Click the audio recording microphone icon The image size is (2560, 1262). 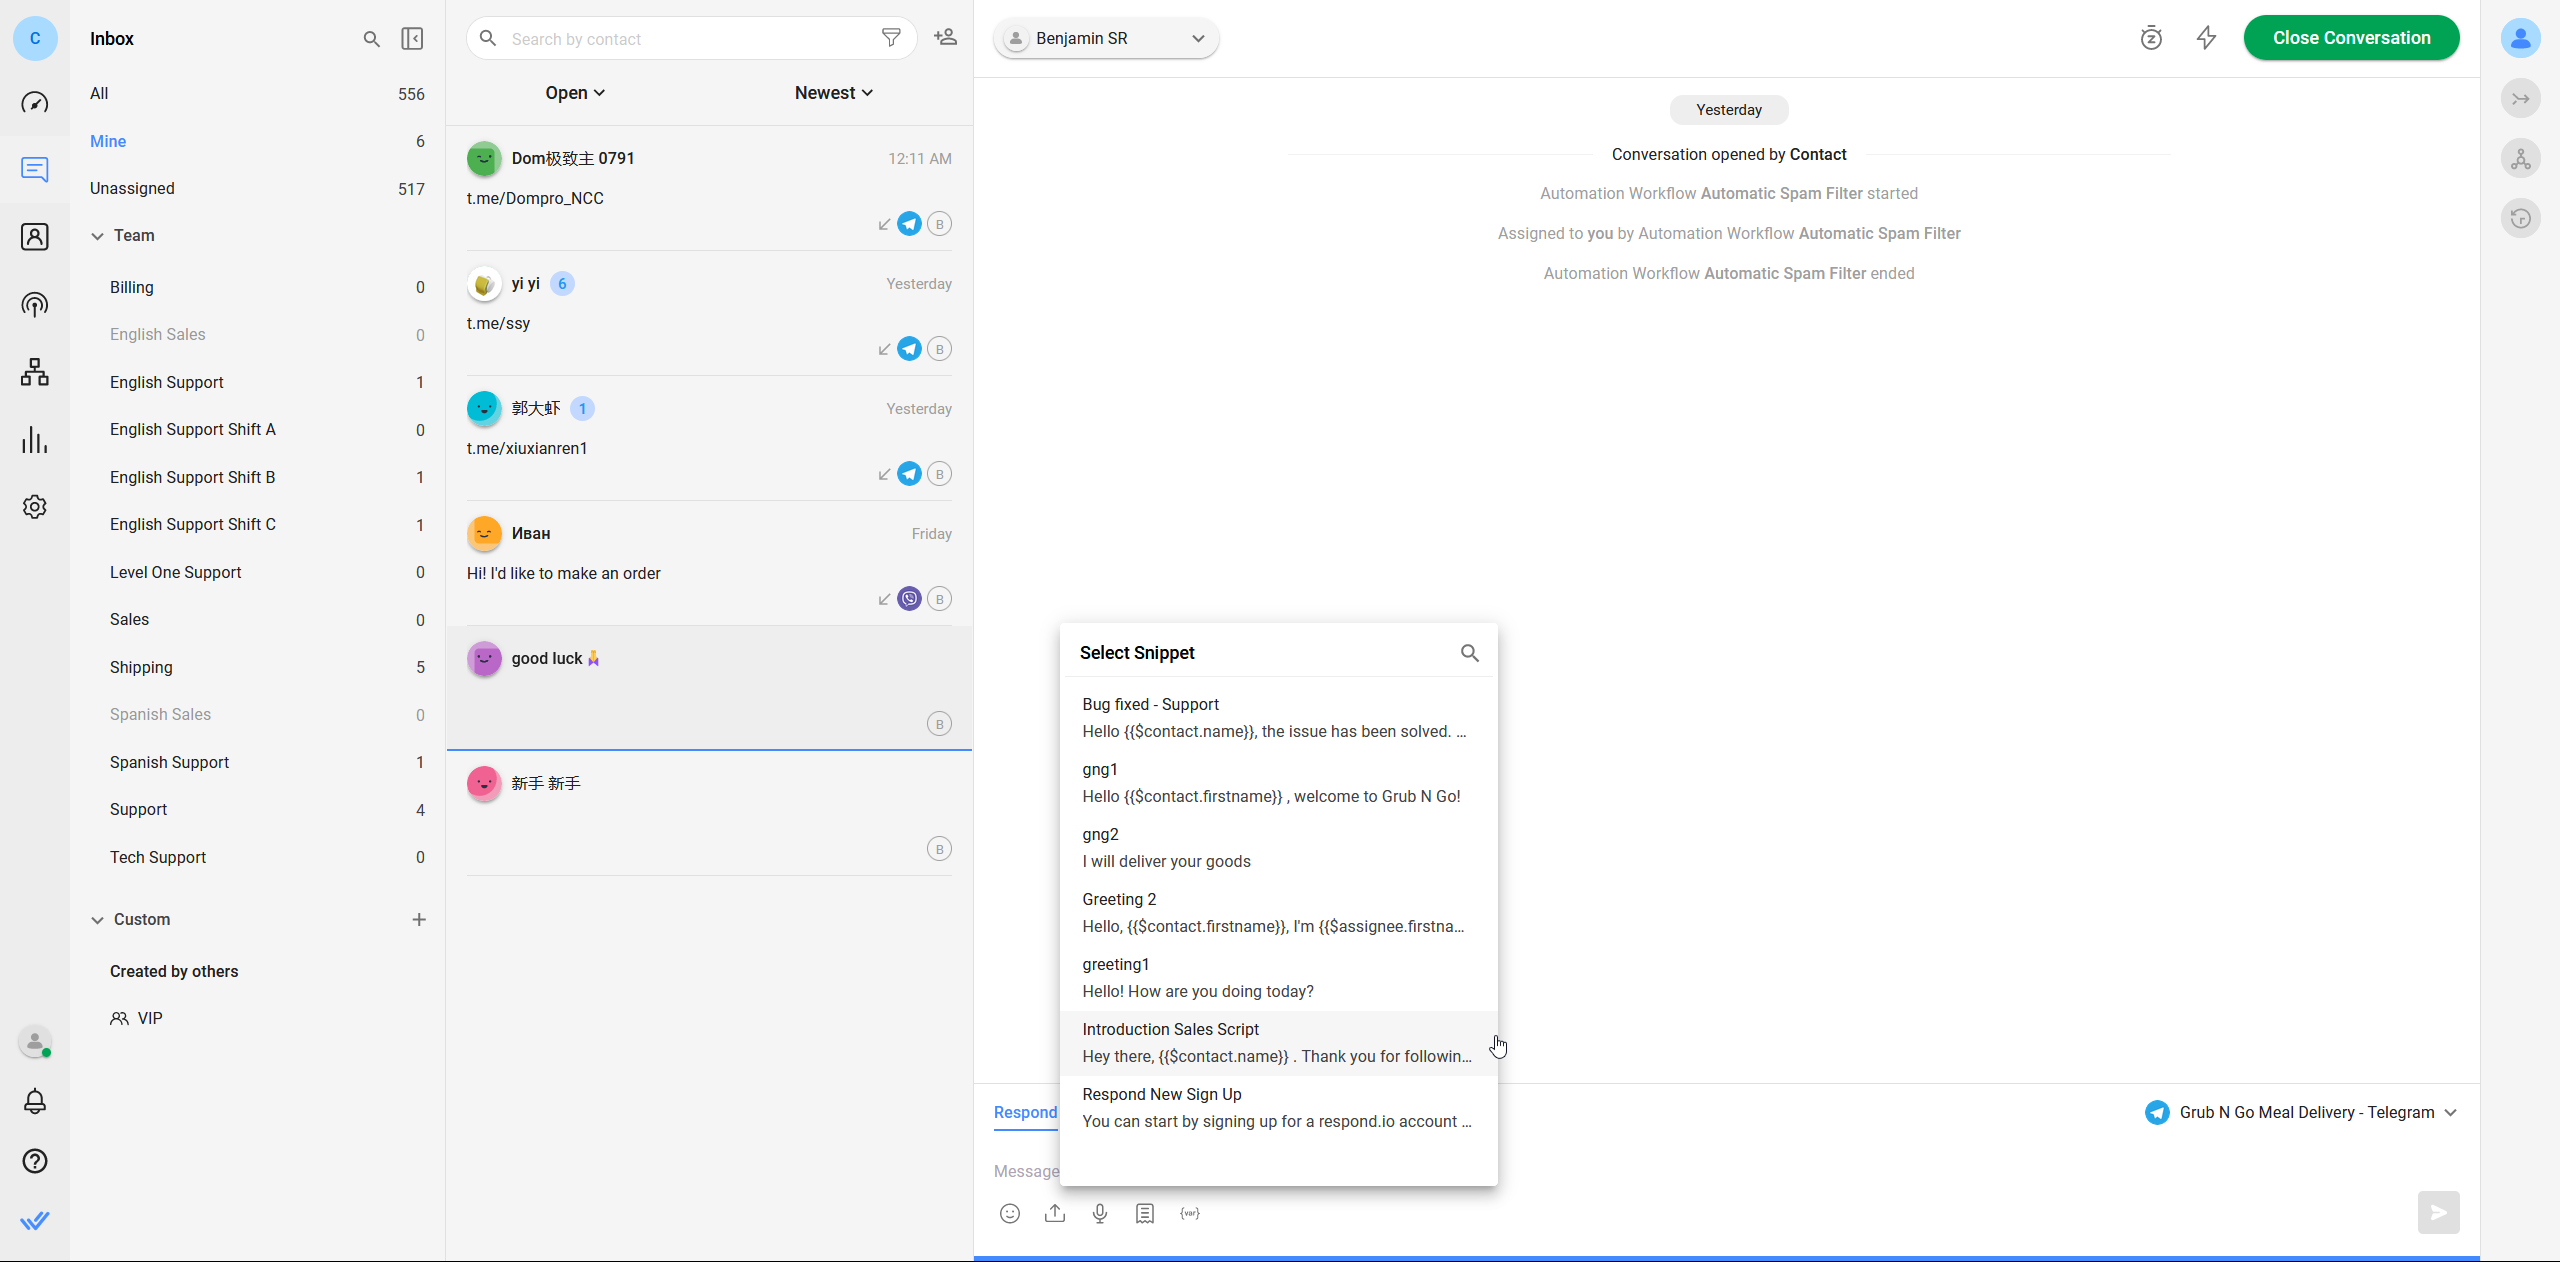[x=1100, y=1215]
